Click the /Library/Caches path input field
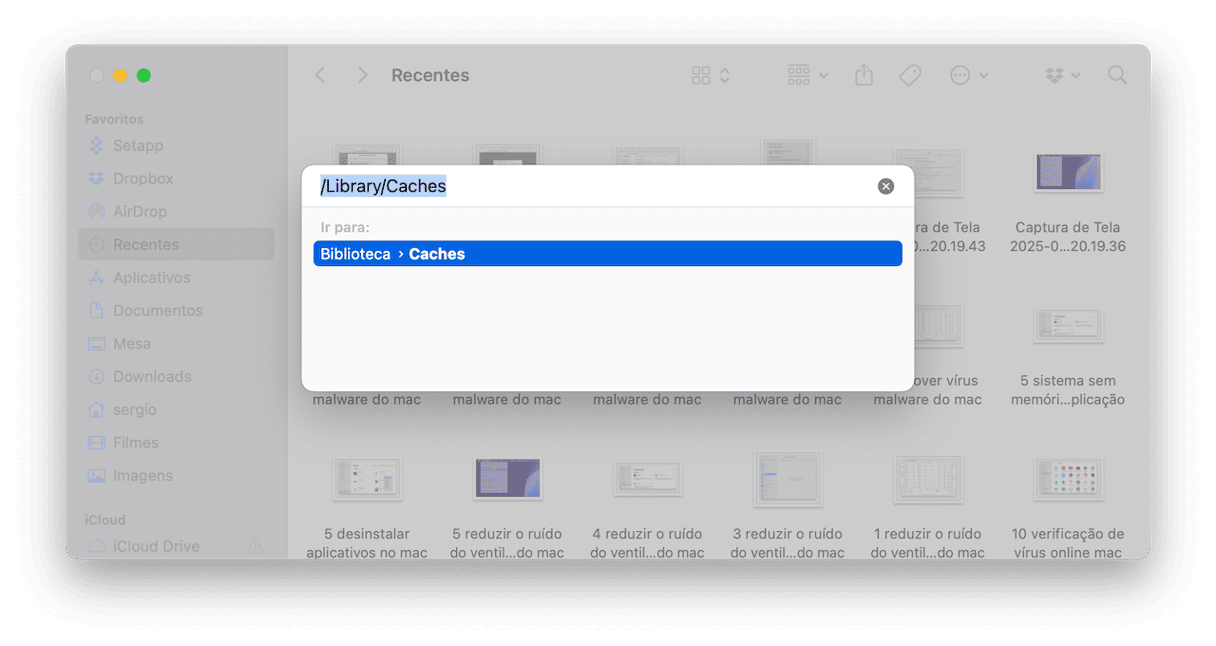Screen dimensions: 1216x646 (592, 186)
